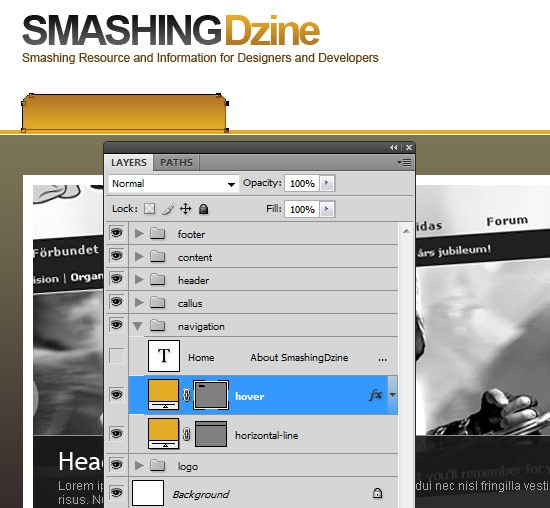Click the logo group folder icon
Screen dimensions: 550x508
coord(157,466)
